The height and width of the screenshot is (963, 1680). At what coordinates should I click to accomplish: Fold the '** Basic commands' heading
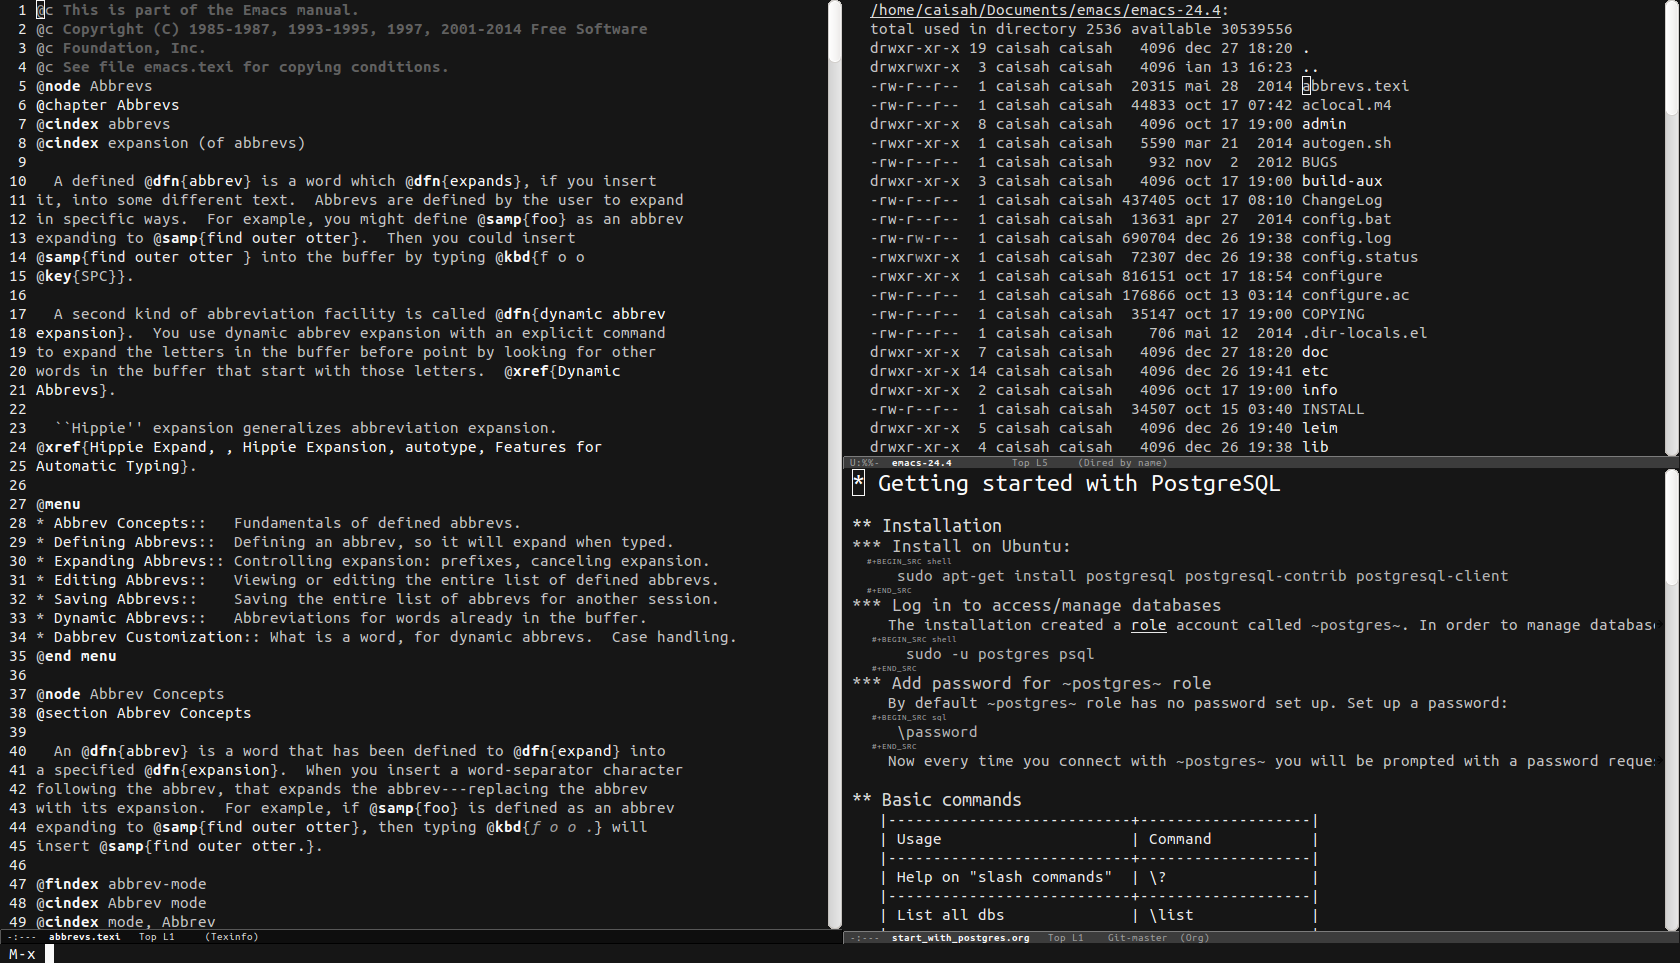coord(937,799)
